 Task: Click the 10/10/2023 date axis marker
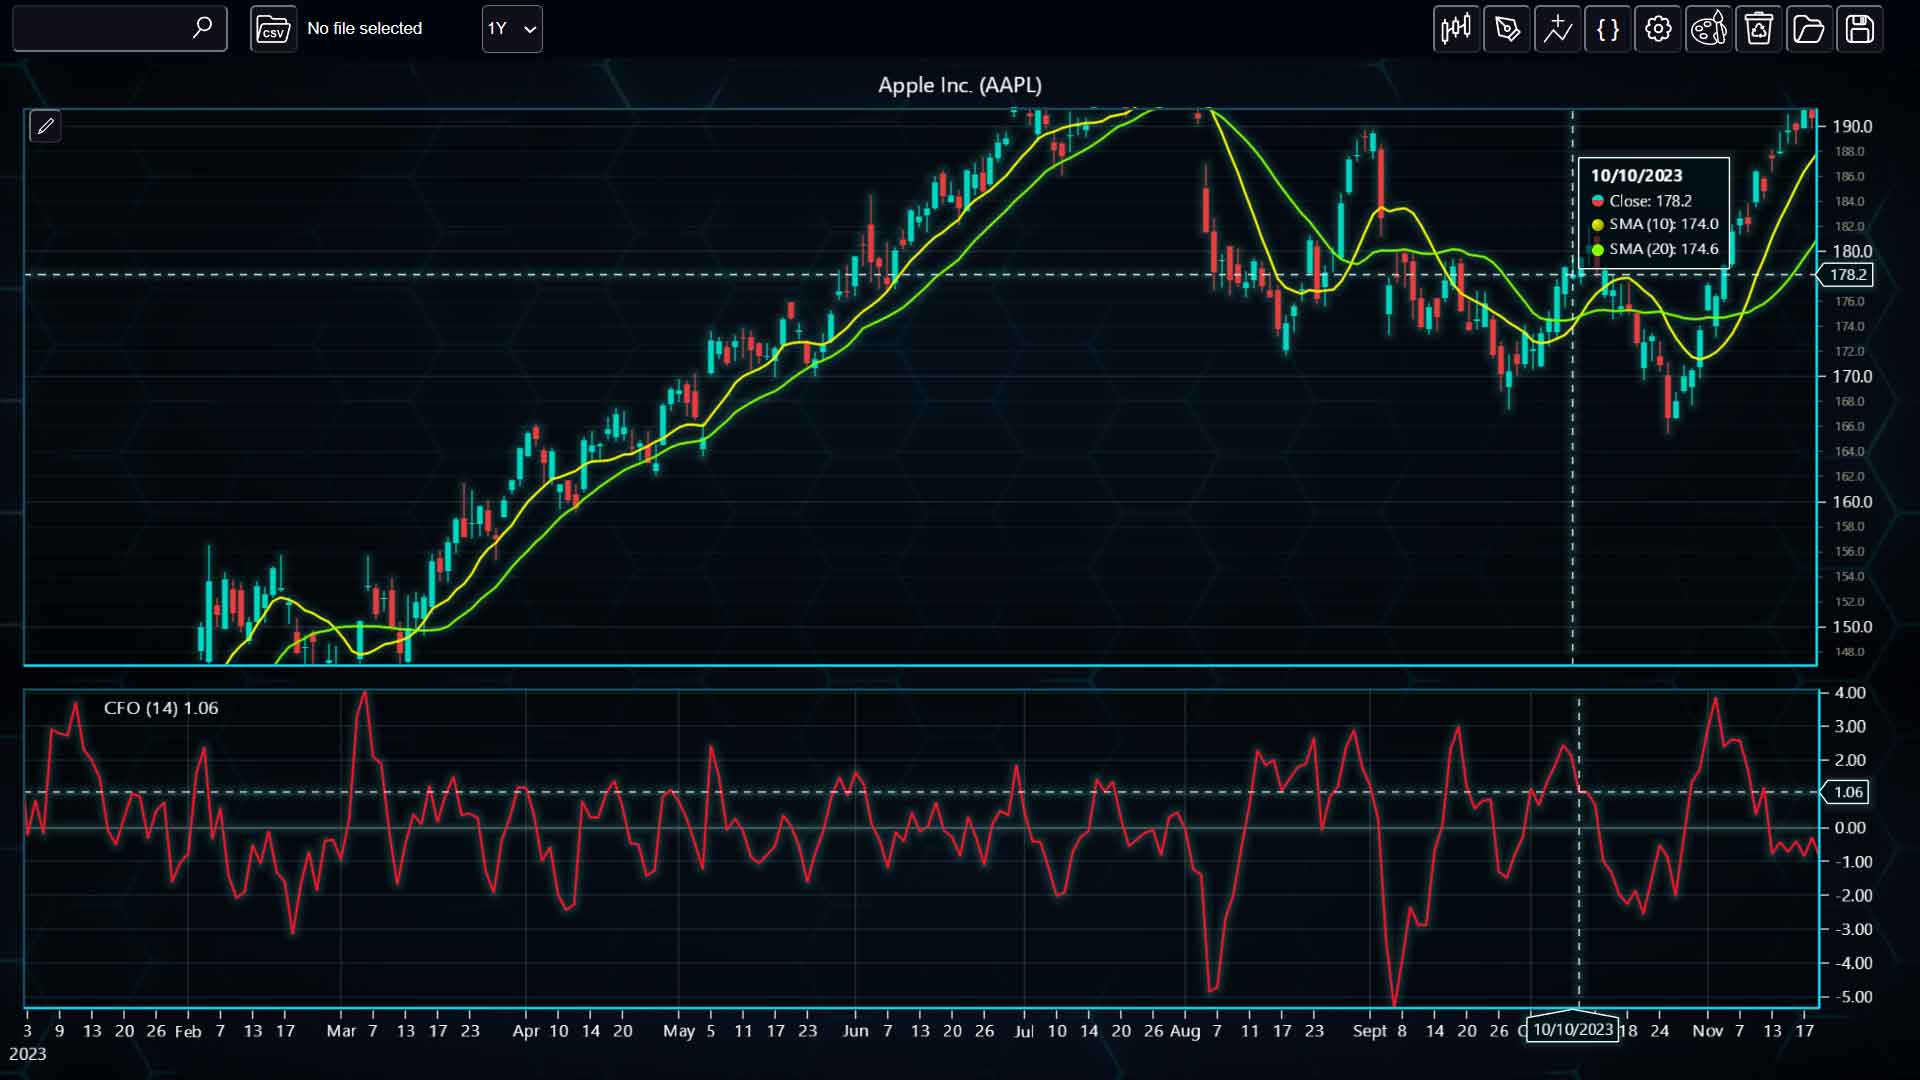1573,1029
